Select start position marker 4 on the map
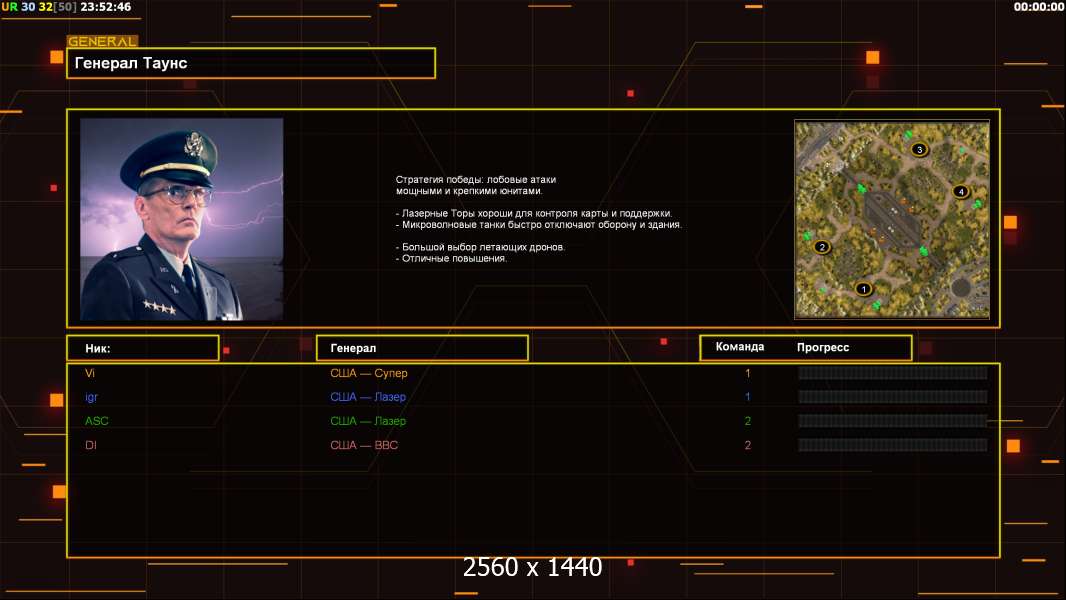Image resolution: width=1066 pixels, height=600 pixels. pyautogui.click(x=961, y=192)
